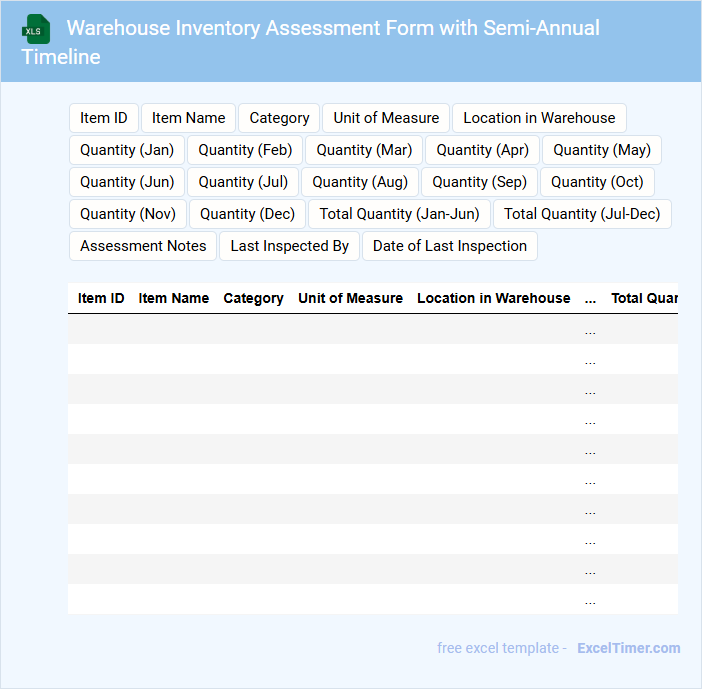
Task: Select the Total Quantity (Jan-Jun) tag
Action: click(x=399, y=214)
